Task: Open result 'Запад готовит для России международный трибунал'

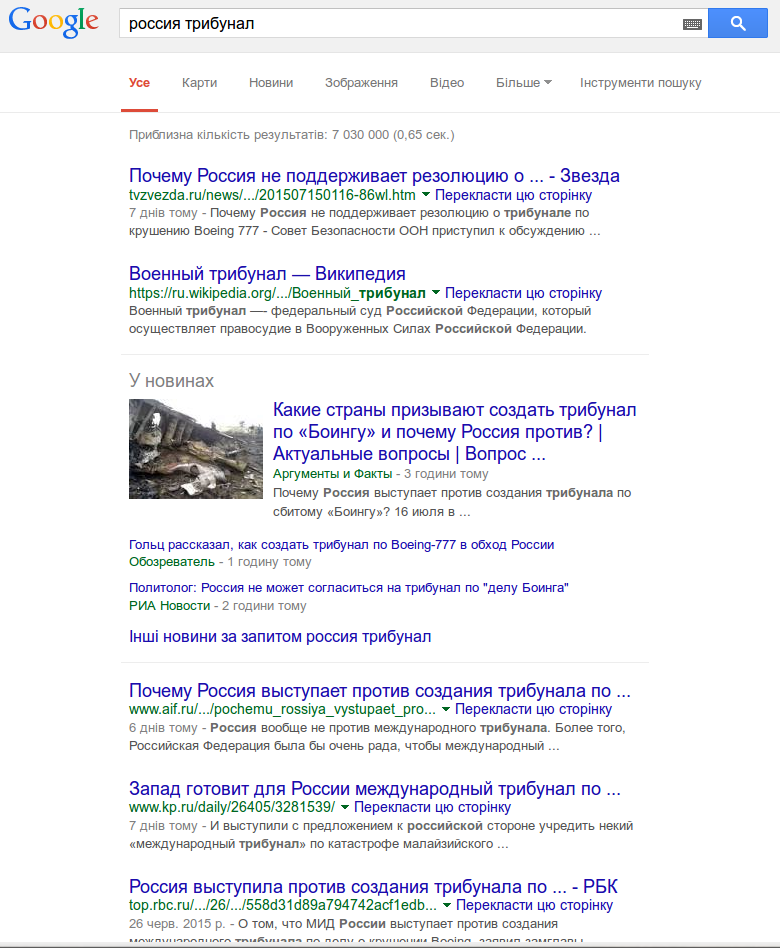Action: (x=375, y=788)
